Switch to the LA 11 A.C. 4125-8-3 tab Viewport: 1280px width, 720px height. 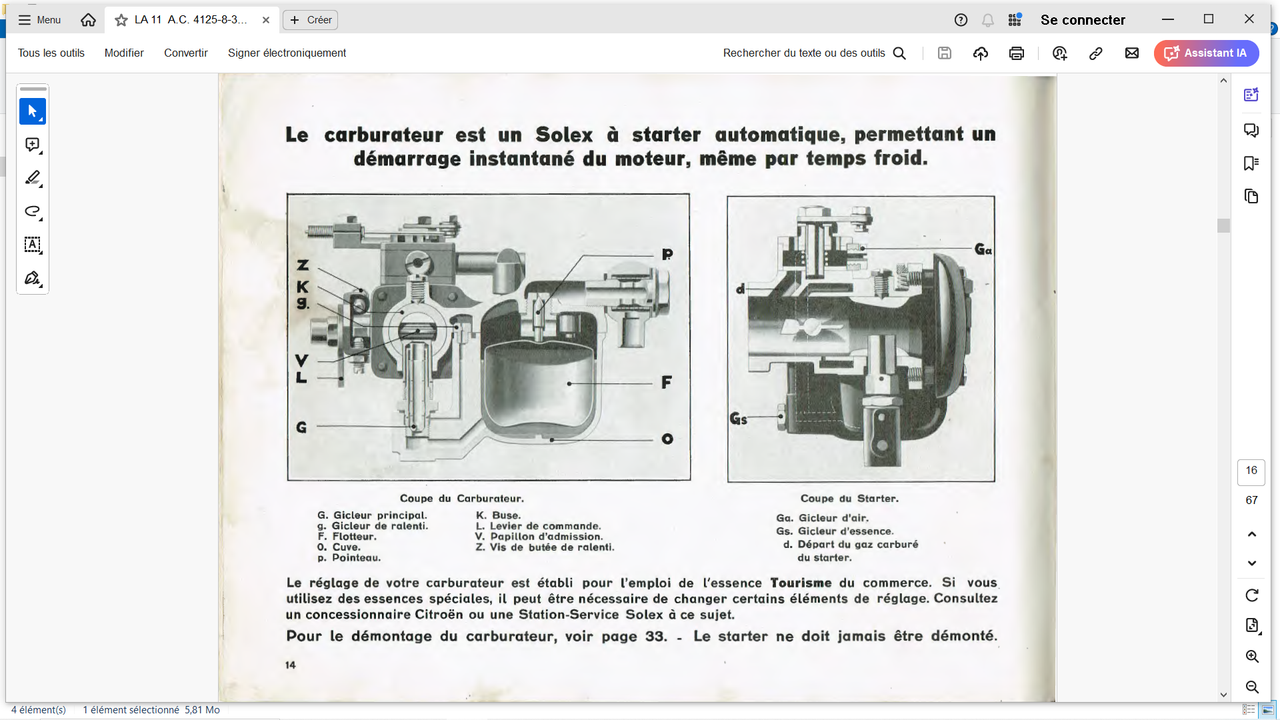pyautogui.click(x=191, y=20)
